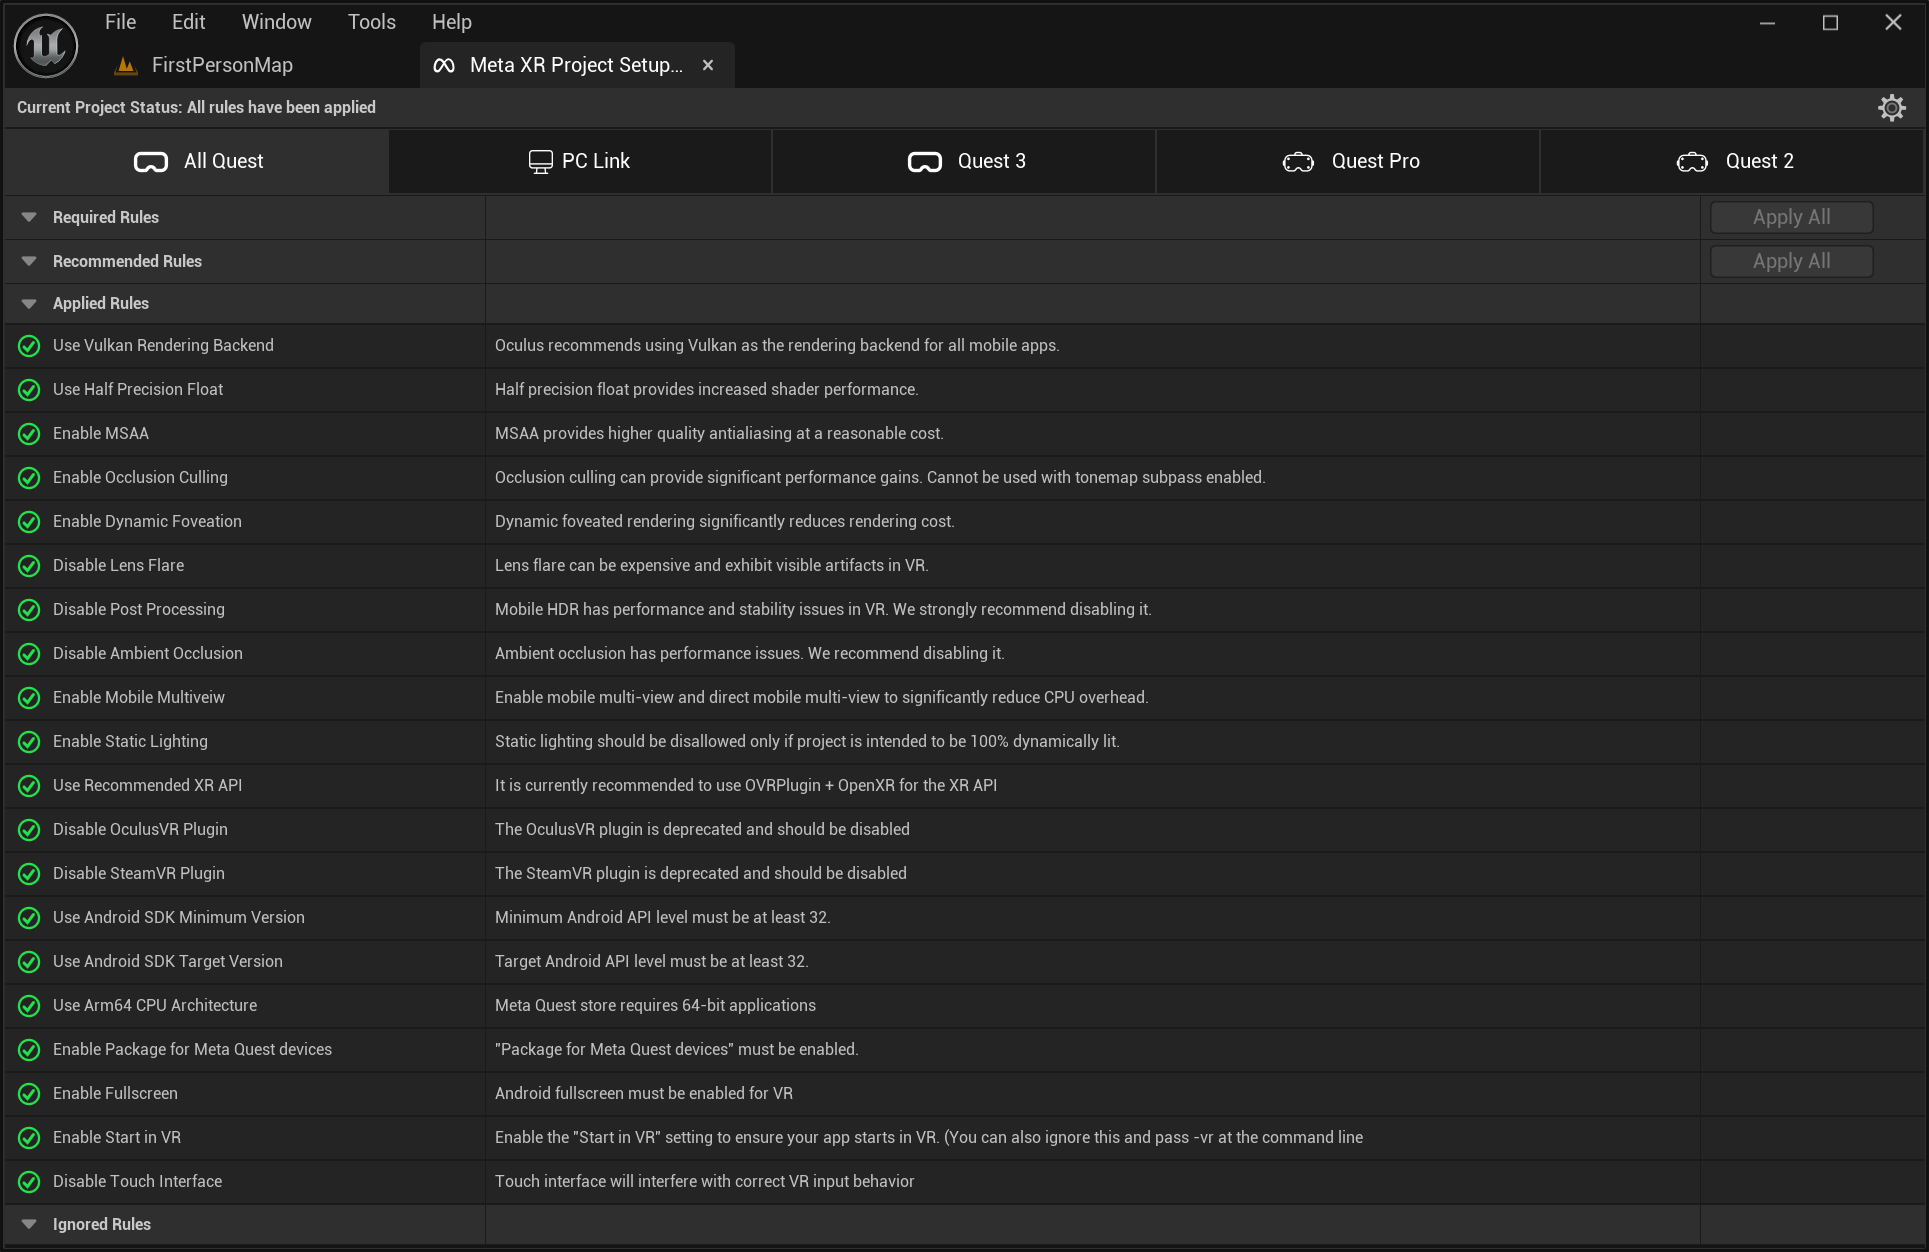1929x1252 pixels.
Task: Click the warning icon next to FirstPersonMap
Action: pyautogui.click(x=125, y=64)
